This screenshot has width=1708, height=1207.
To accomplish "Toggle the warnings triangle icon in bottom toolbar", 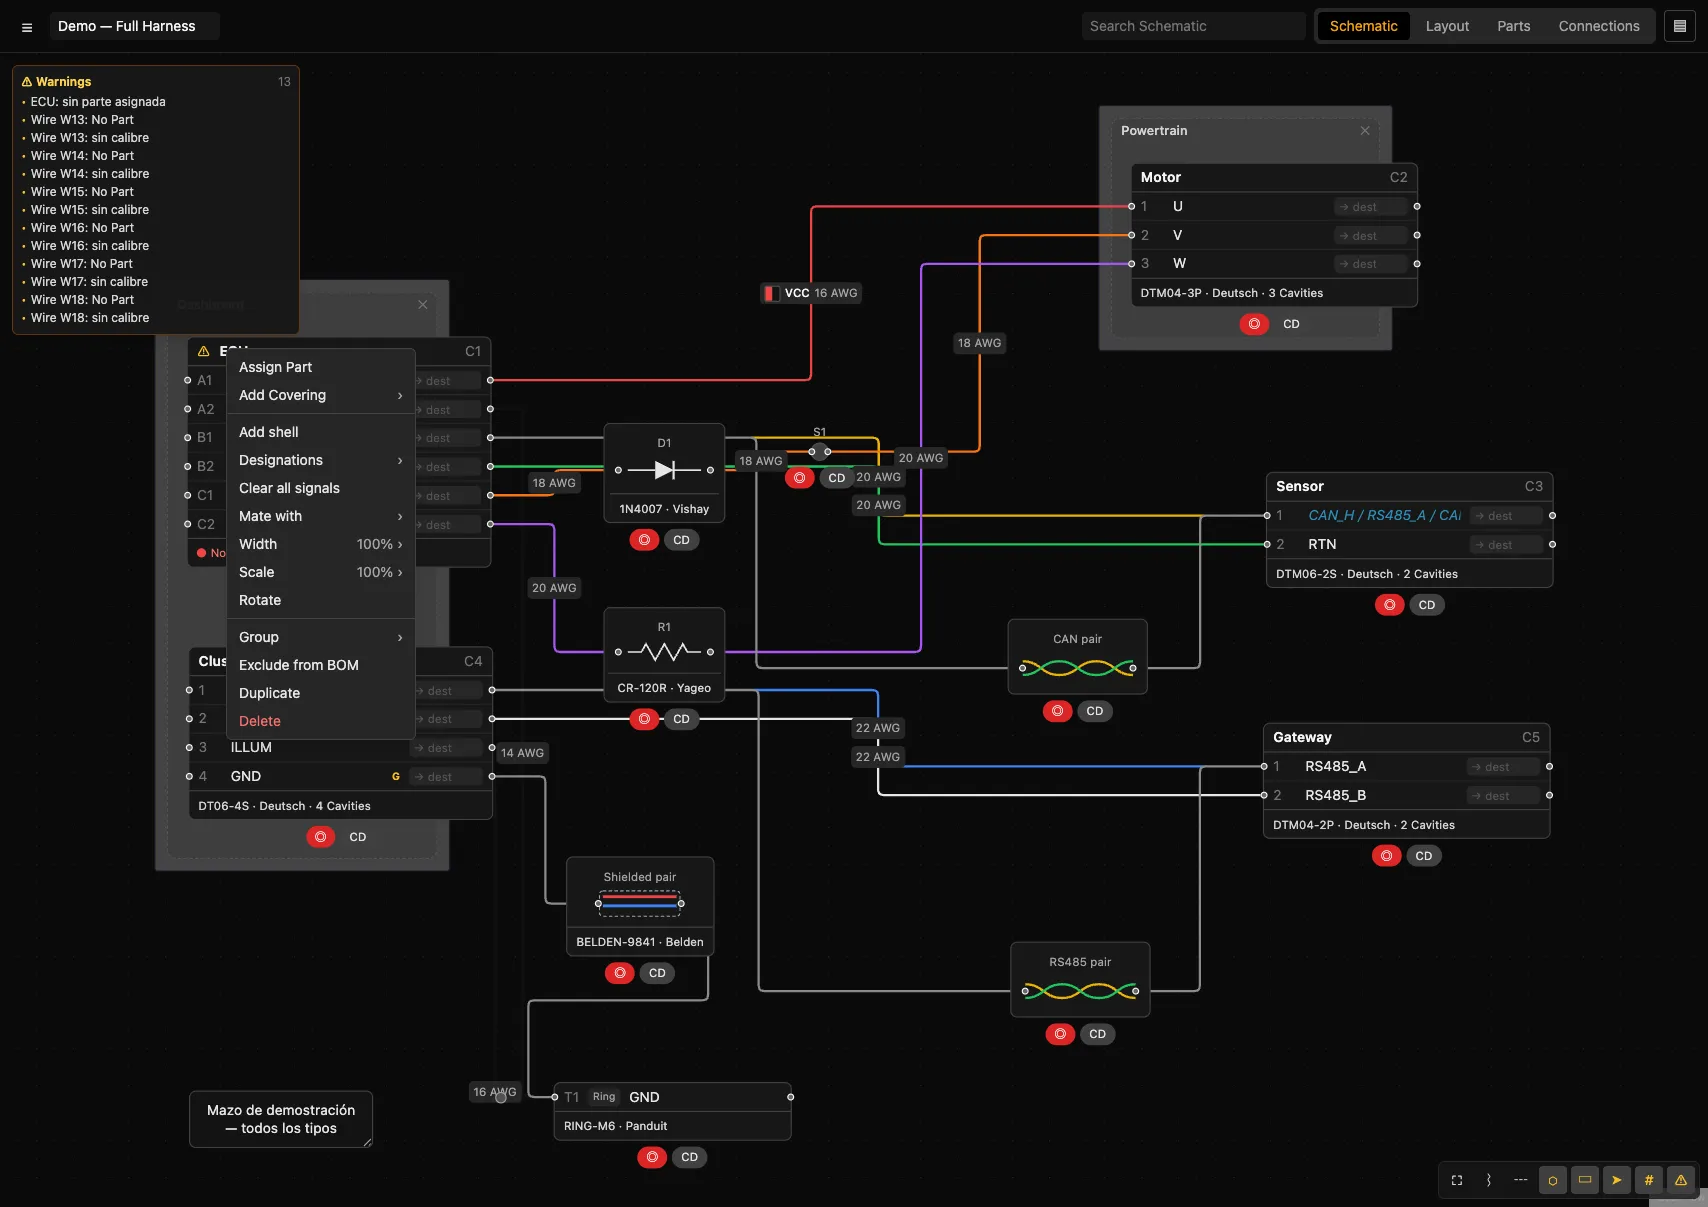I will 1681,1180.
